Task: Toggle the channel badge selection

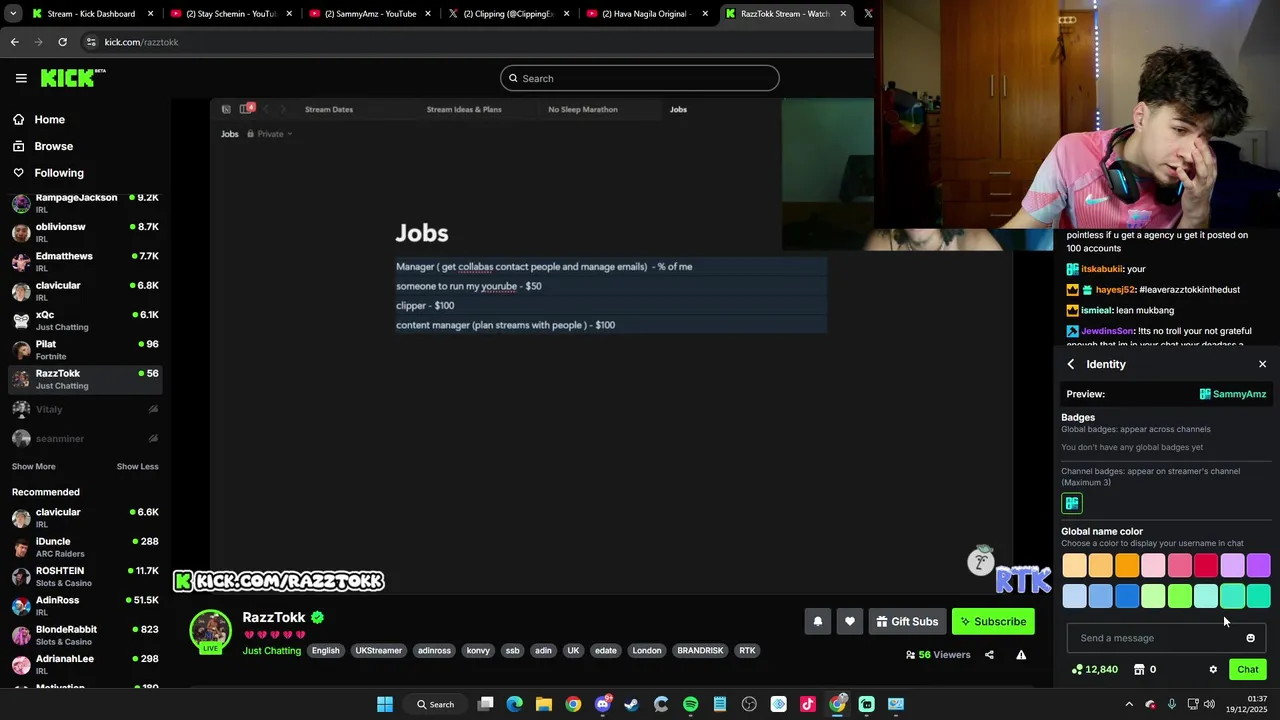Action: tap(1072, 503)
